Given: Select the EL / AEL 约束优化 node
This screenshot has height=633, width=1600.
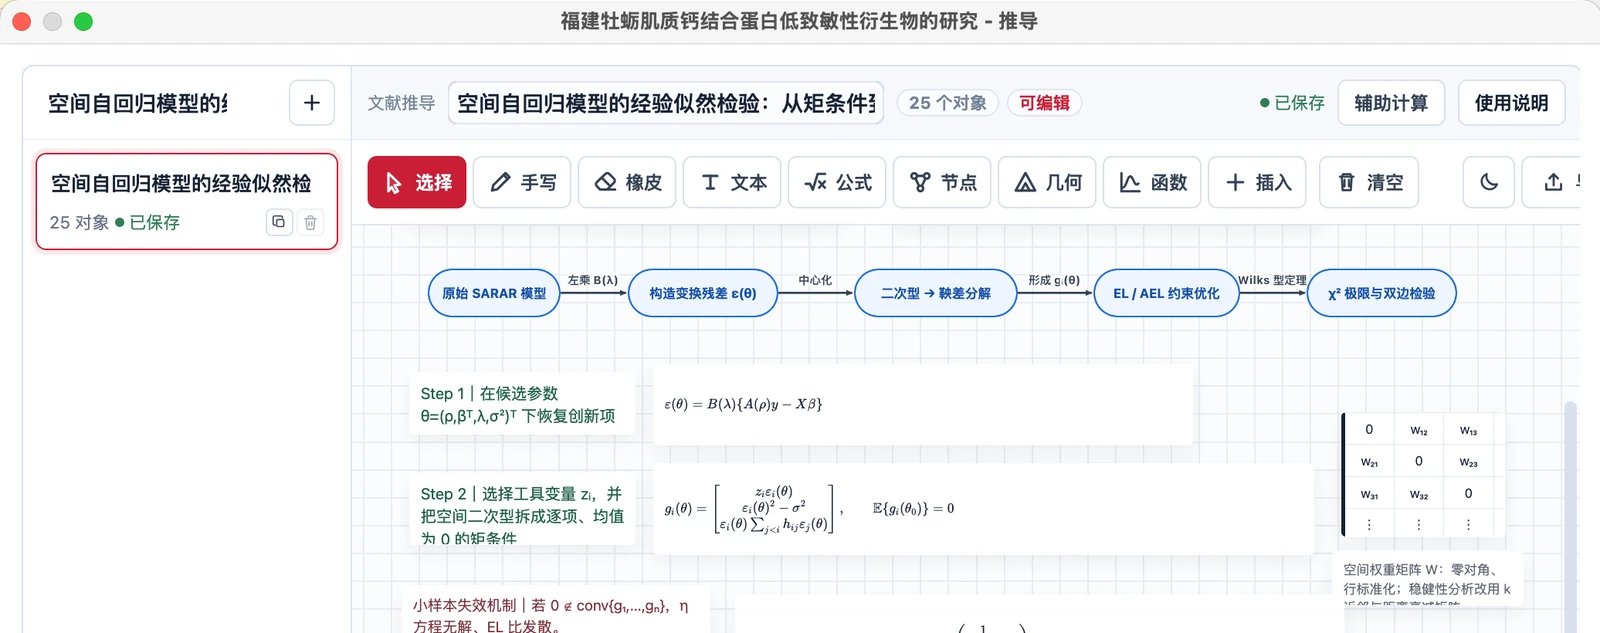Looking at the screenshot, I should 1167,293.
